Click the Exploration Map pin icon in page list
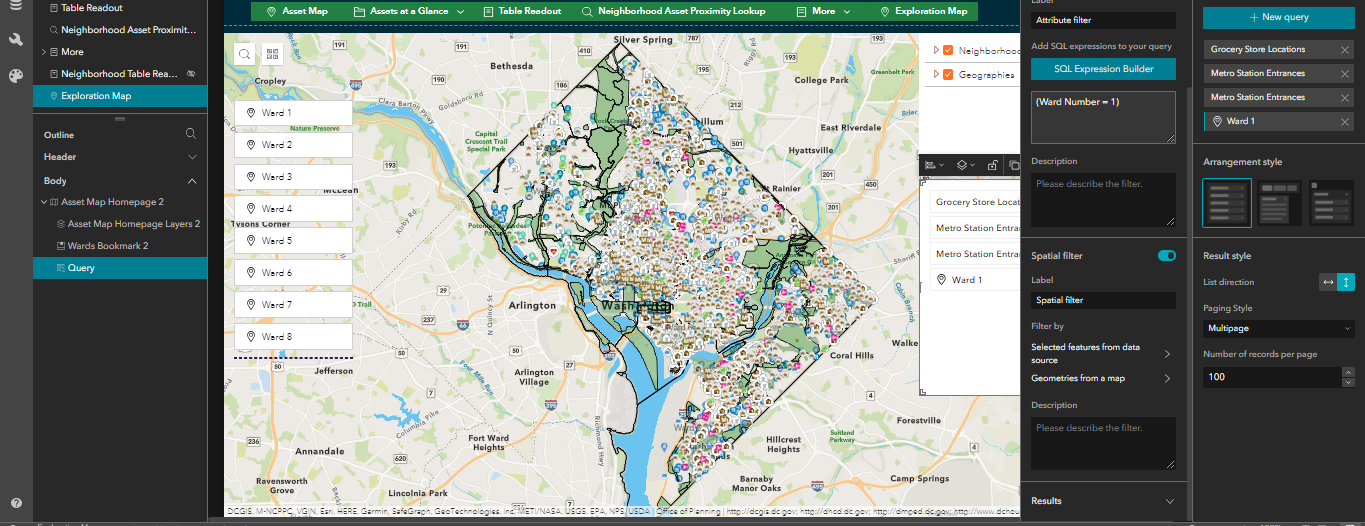The height and width of the screenshot is (526, 1365). [54, 96]
